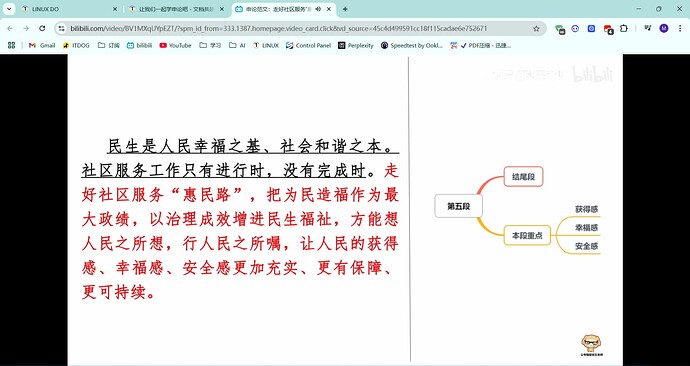Click the 安全感 mind map branch
The height and width of the screenshot is (366, 690).
[587, 246]
